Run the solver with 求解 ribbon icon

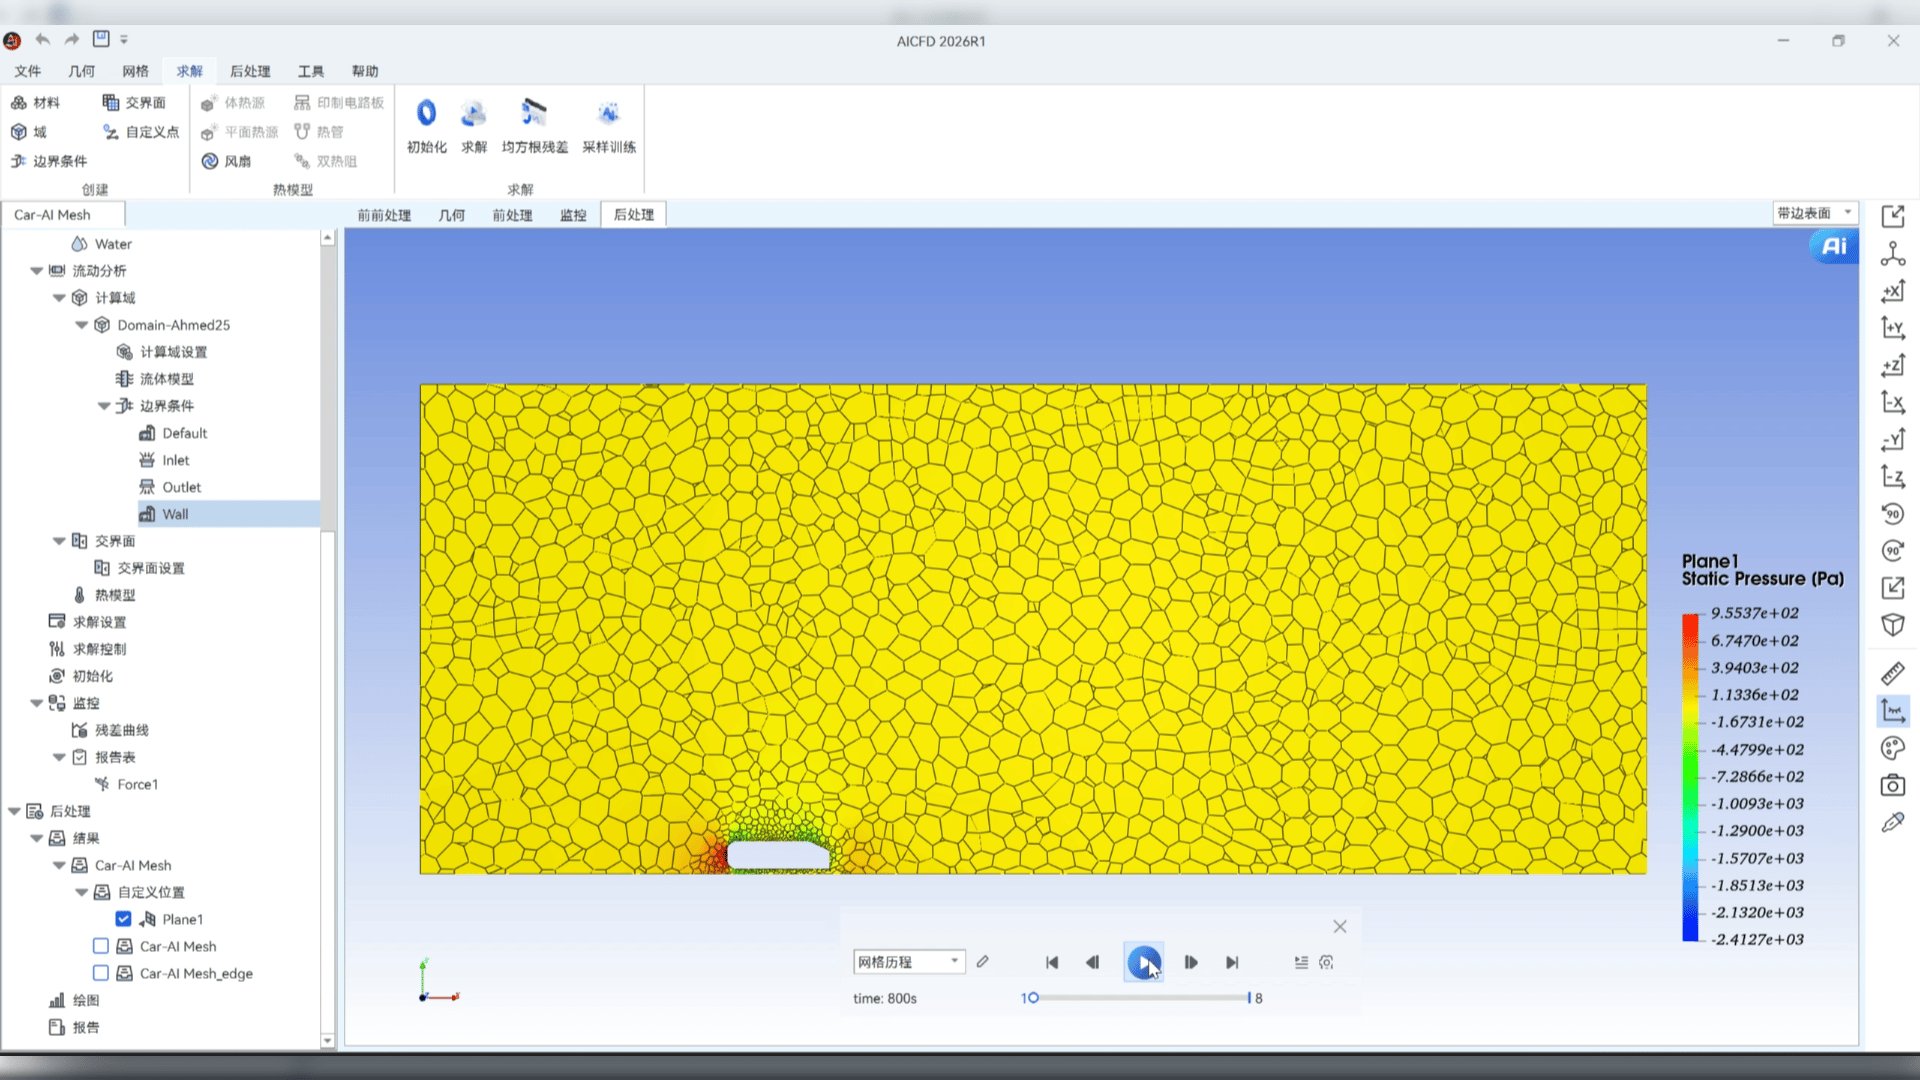(474, 125)
